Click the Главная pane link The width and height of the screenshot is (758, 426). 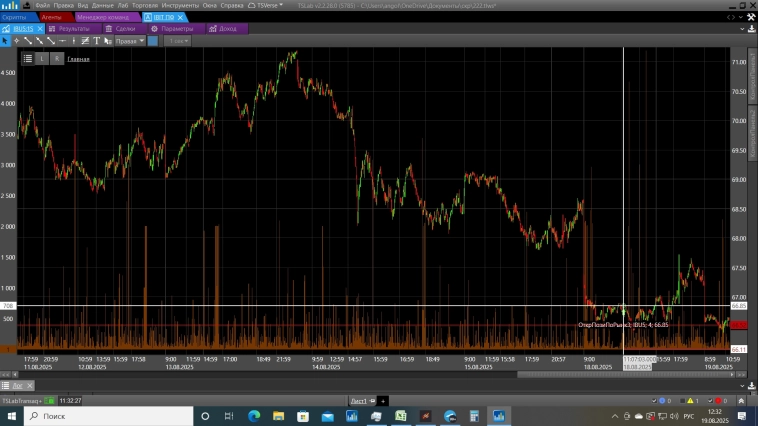(x=78, y=59)
